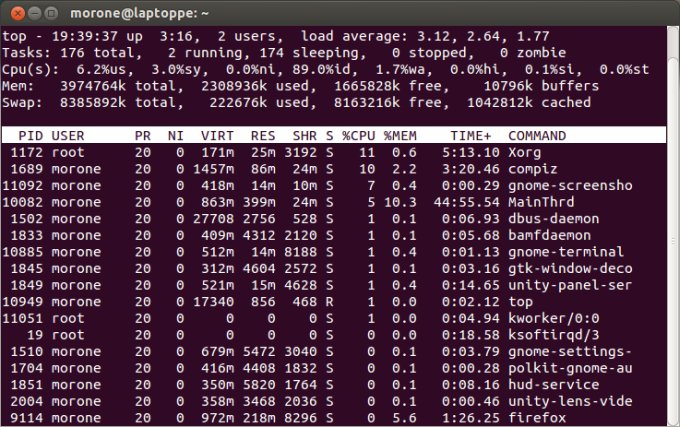The height and width of the screenshot is (427, 680).
Task: Click the TIME+ value 1:26.25 for firefox
Action: click(x=471, y=418)
